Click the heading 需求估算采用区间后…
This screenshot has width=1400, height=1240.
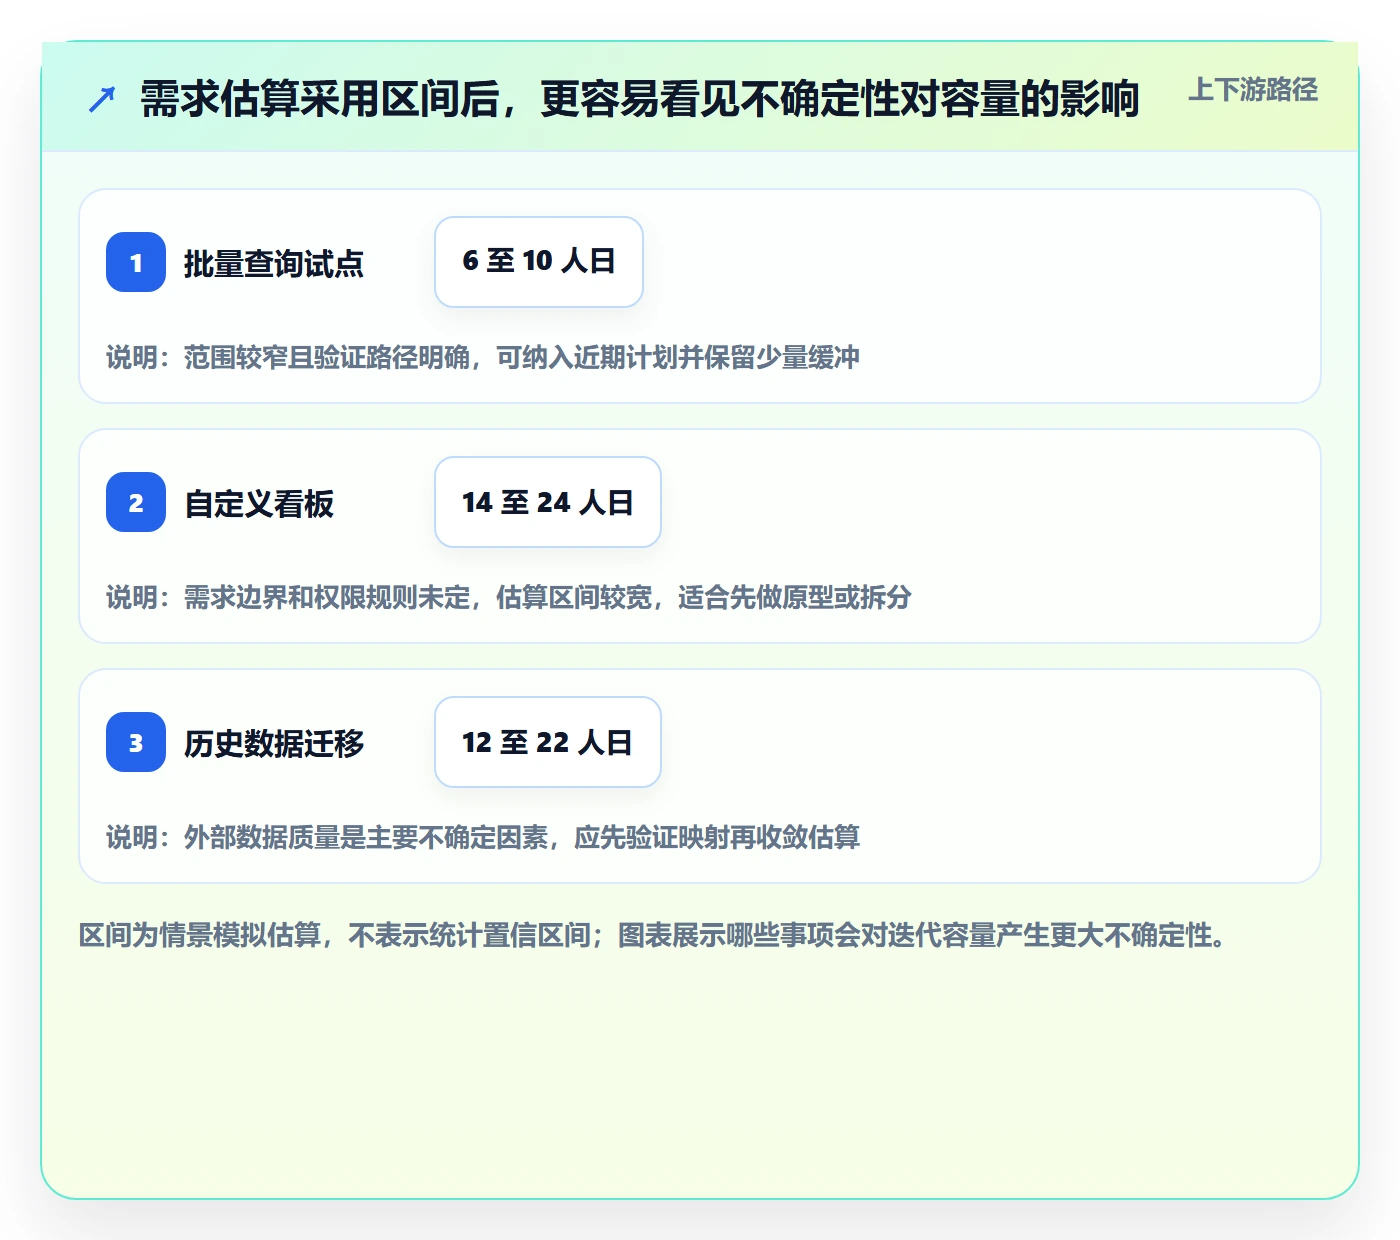point(640,99)
